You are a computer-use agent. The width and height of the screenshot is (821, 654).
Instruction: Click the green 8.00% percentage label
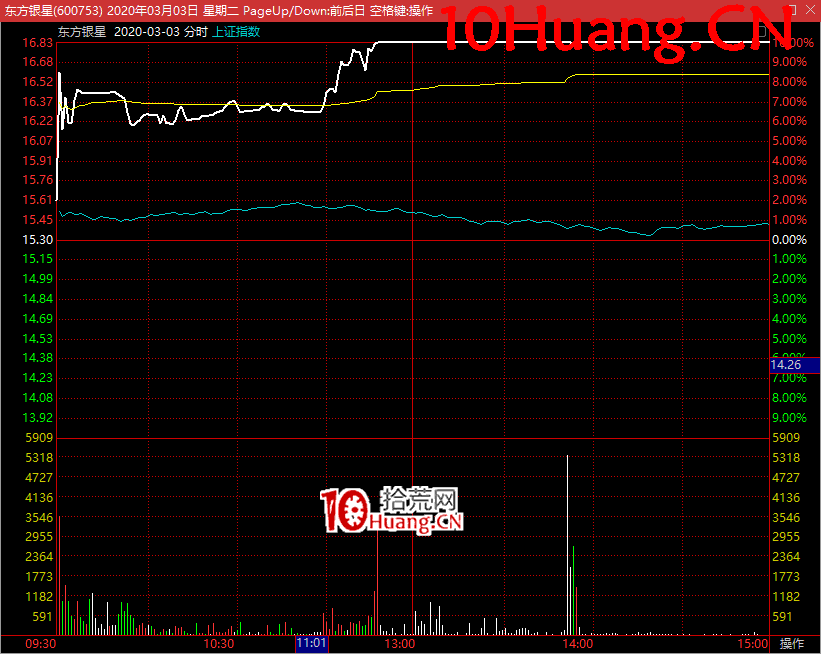(x=790, y=398)
